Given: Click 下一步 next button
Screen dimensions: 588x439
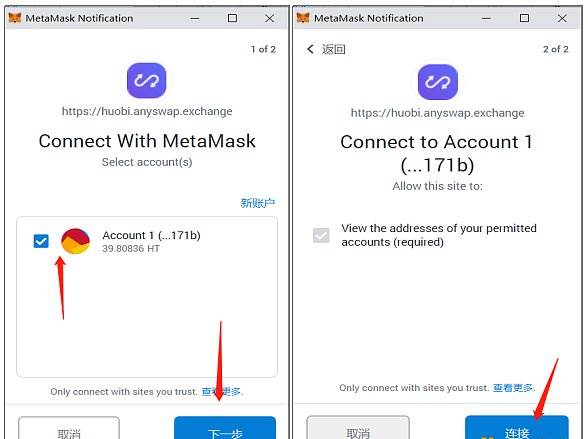Looking at the screenshot, I should click(x=225, y=428).
